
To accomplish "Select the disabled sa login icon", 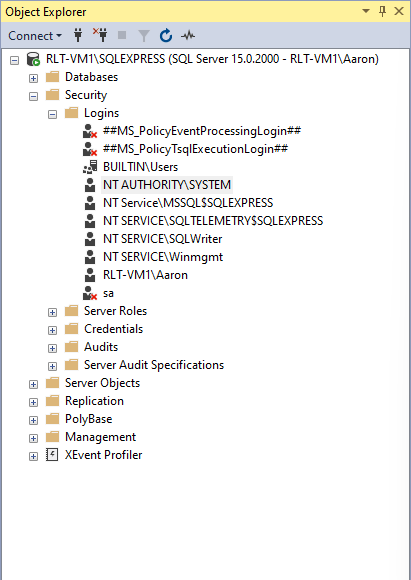I will click(x=90, y=293).
